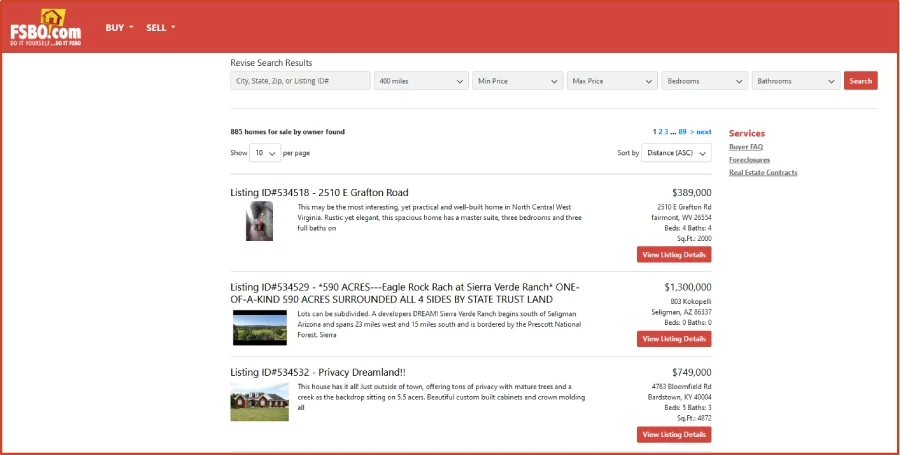Click the Sq.Ft.: 4872 text
The image size is (900, 455).
coord(694,418)
